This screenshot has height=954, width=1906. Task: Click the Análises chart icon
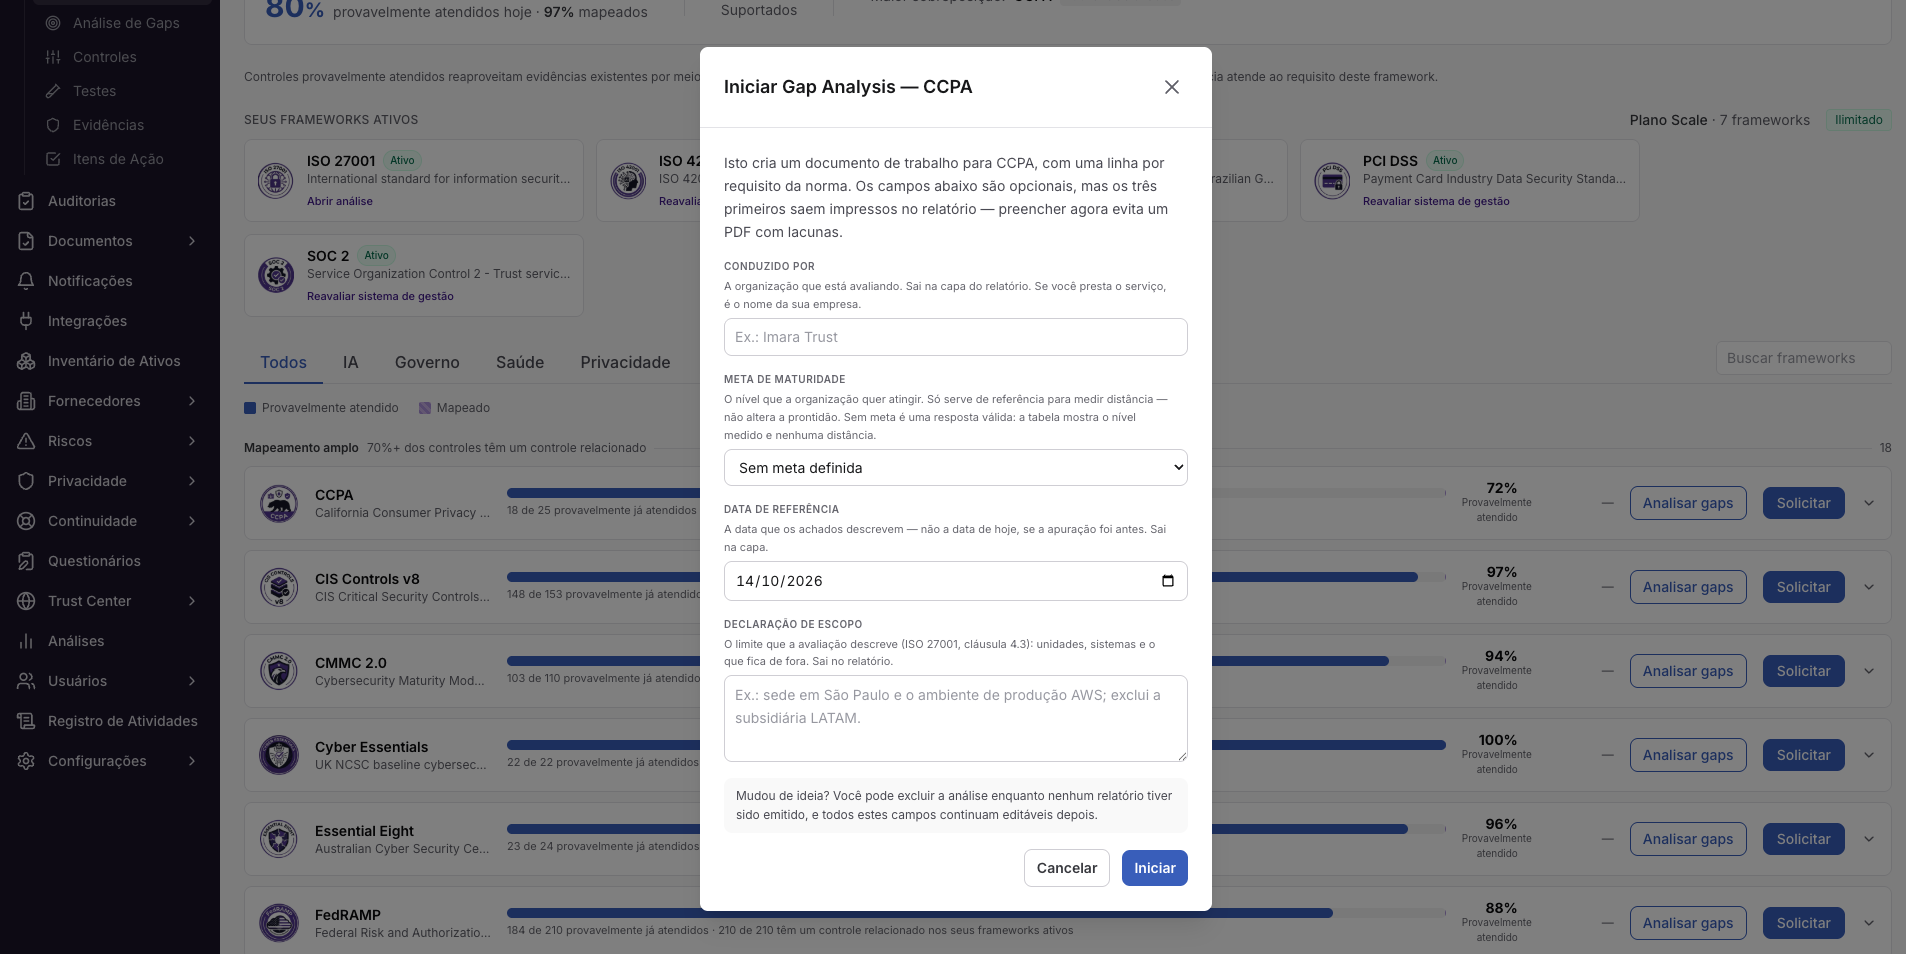tap(27, 641)
